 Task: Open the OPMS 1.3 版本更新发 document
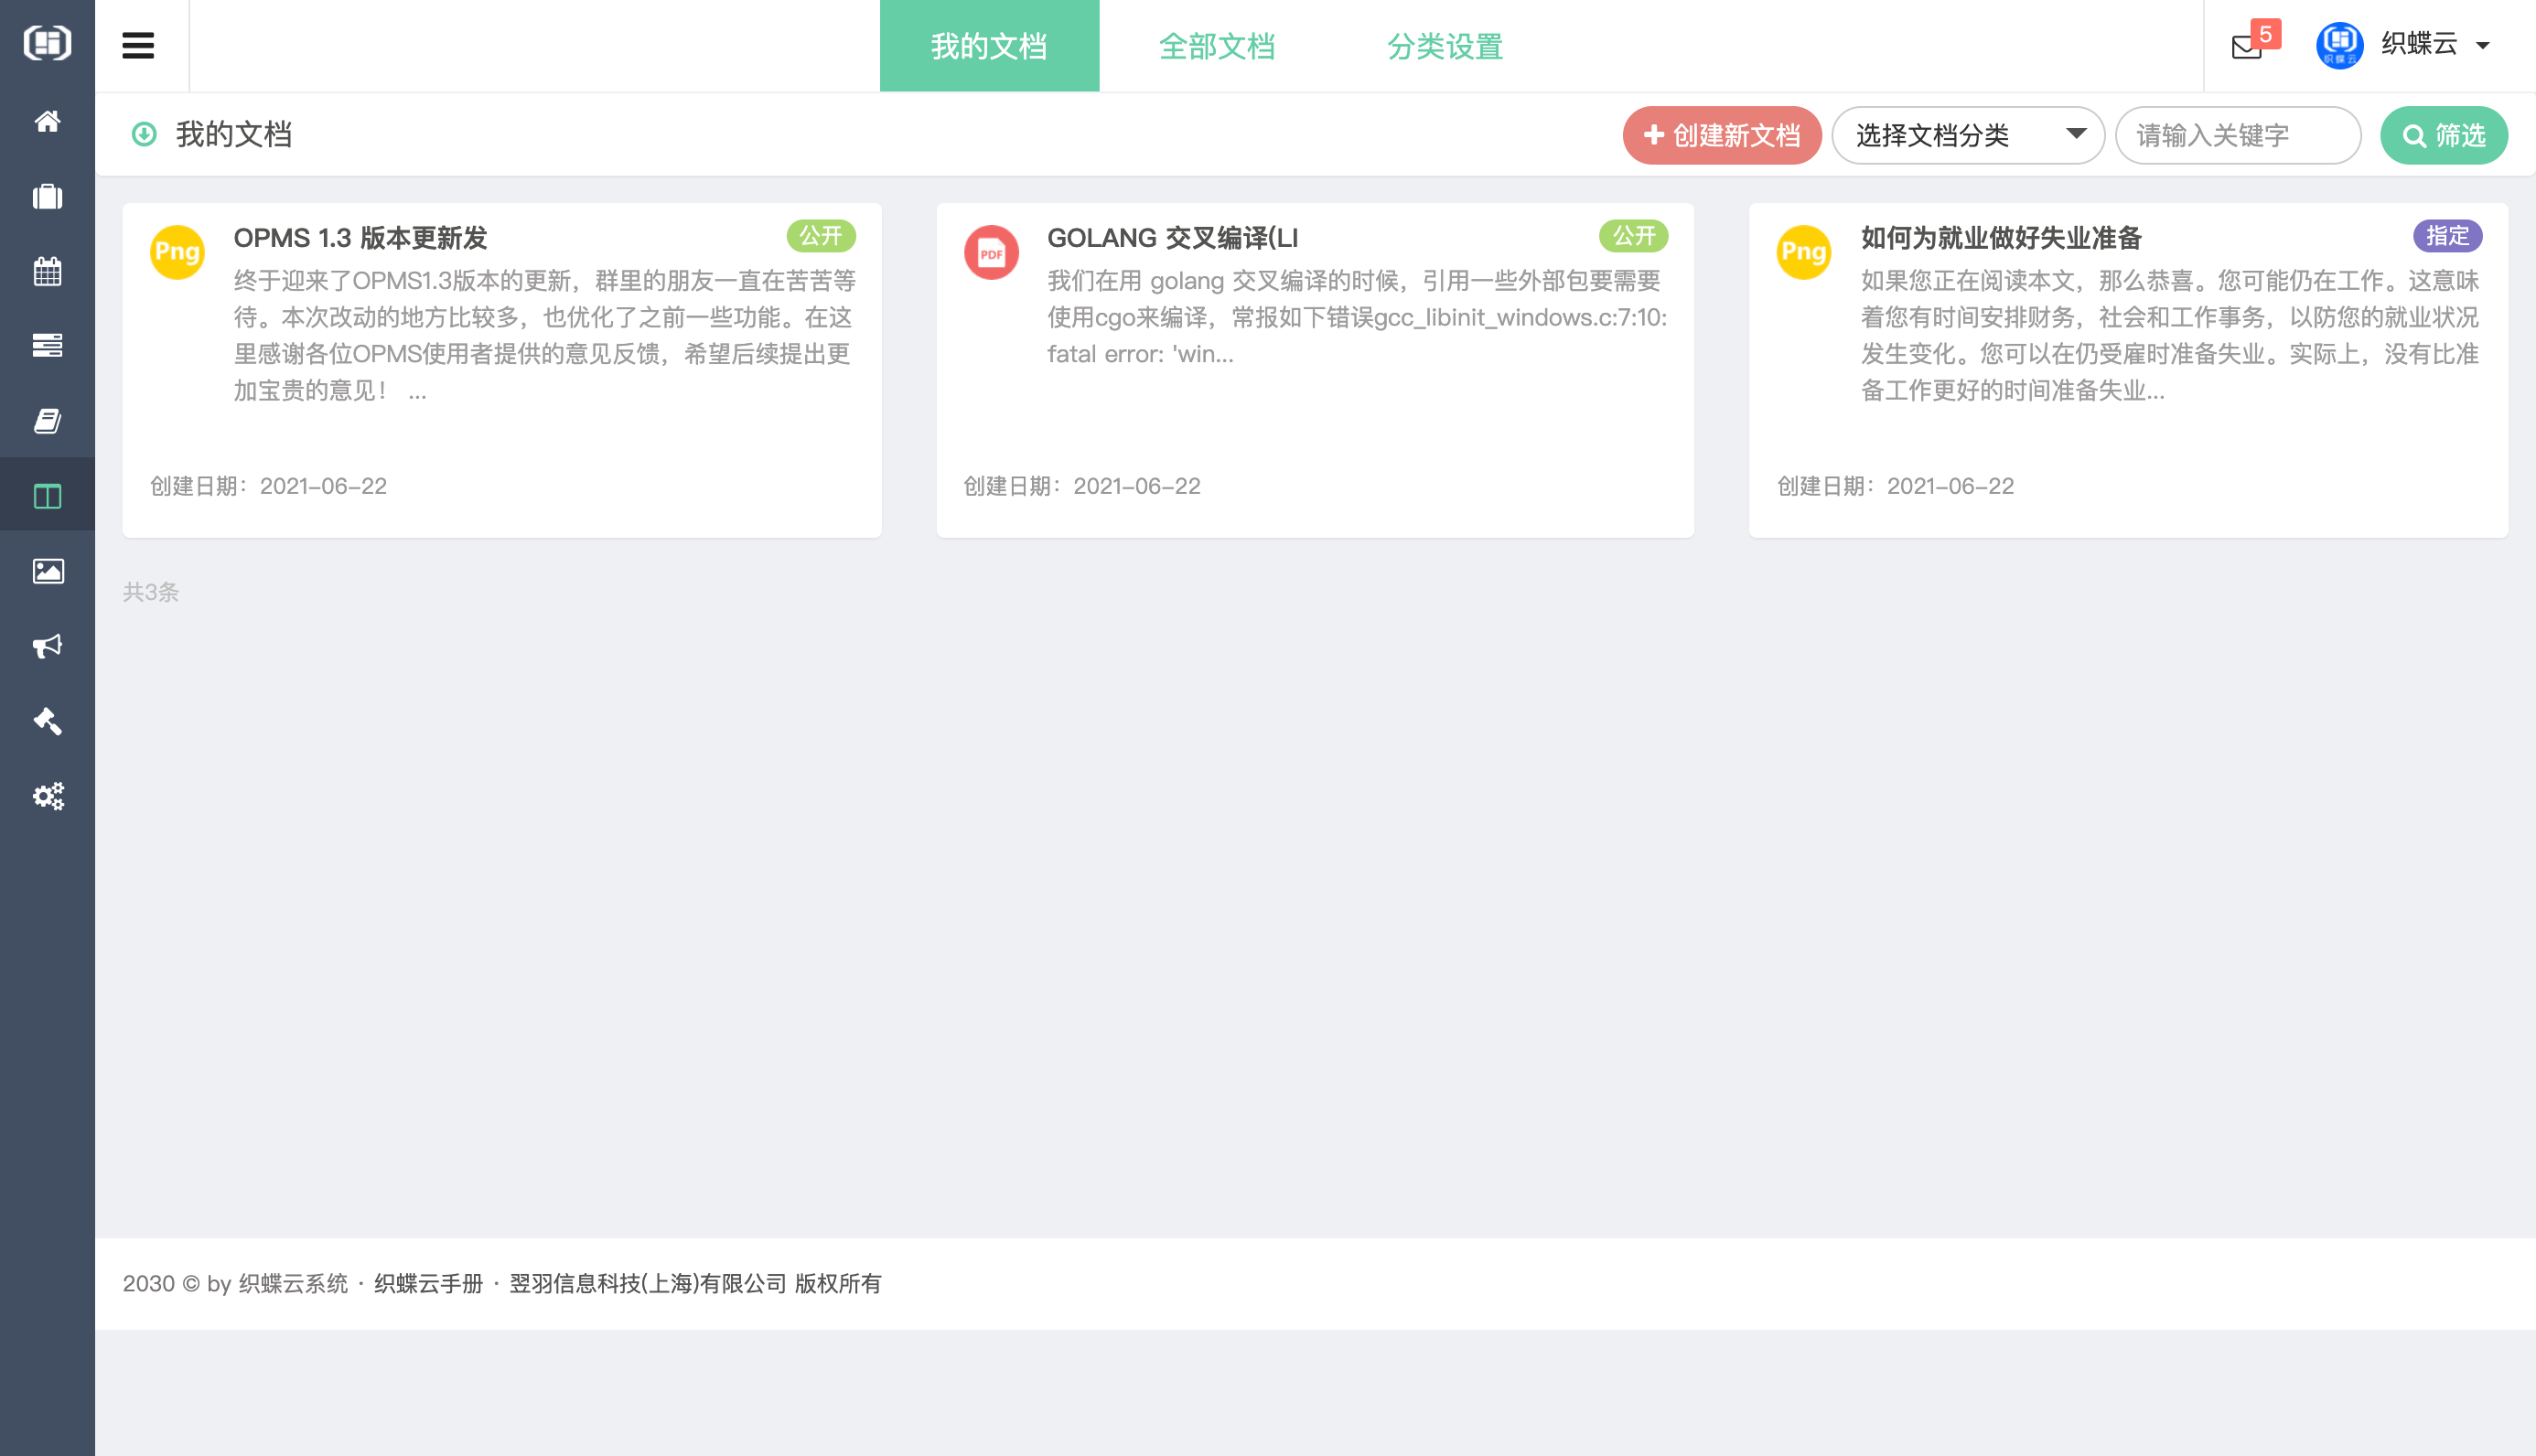[360, 238]
